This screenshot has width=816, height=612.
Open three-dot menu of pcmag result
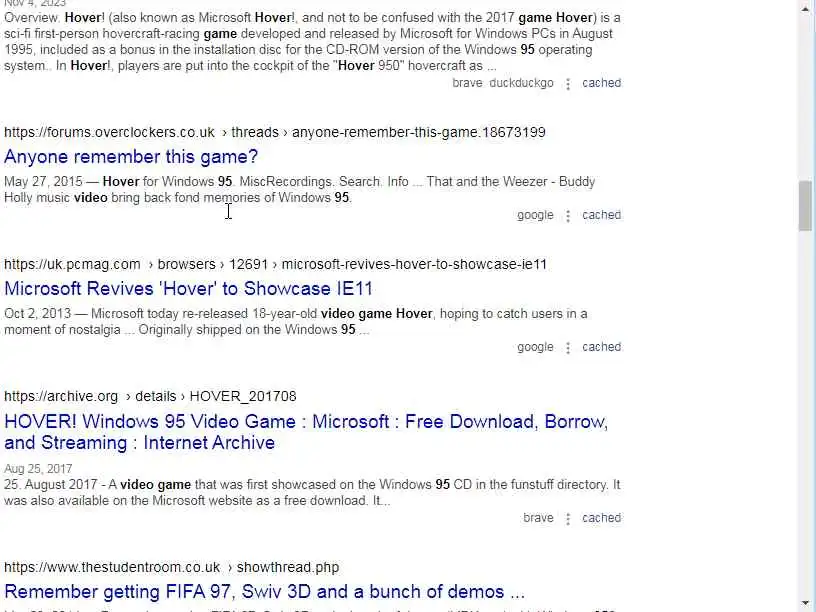[x=568, y=348]
